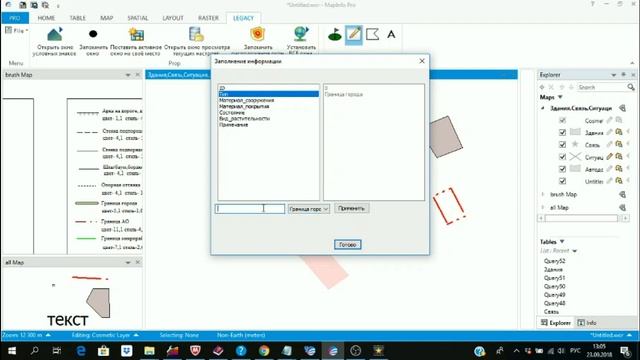This screenshot has width=640, height=360.
Task: Click the search magnifier in Explorer panel
Action: (x=631, y=87)
